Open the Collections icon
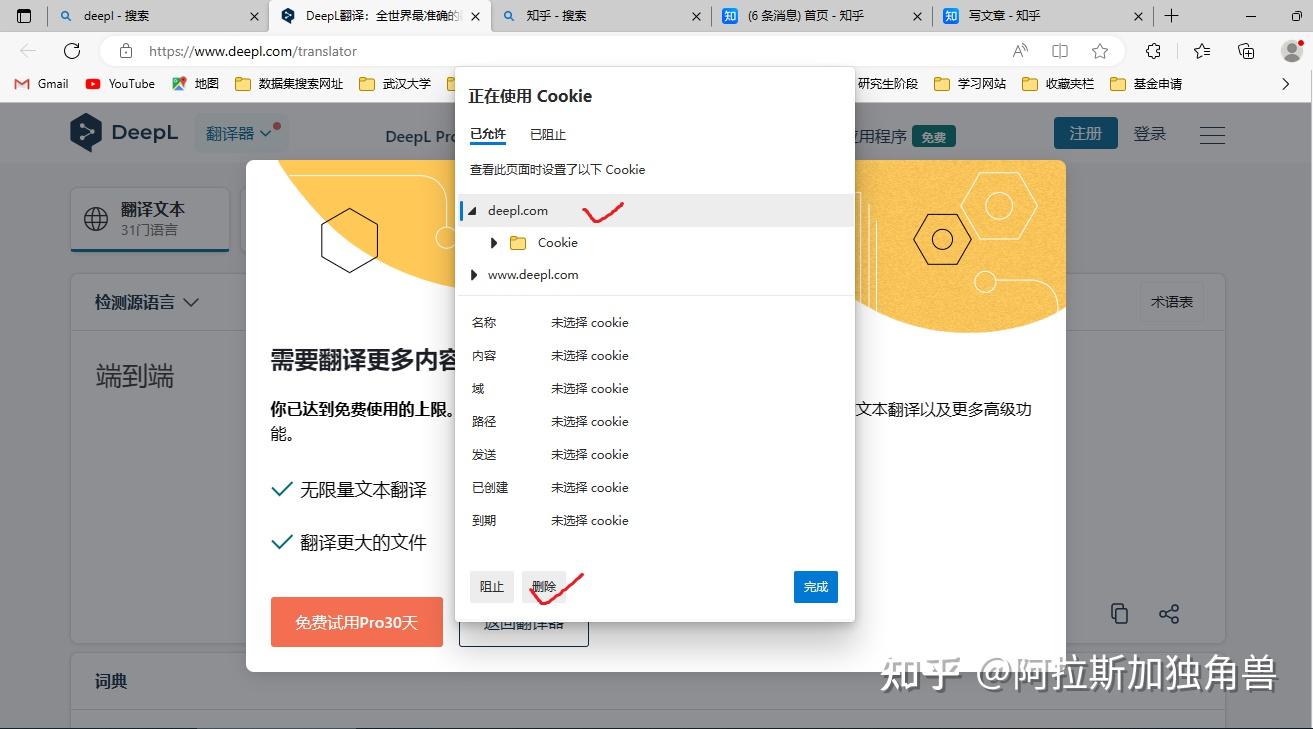 1246,51
